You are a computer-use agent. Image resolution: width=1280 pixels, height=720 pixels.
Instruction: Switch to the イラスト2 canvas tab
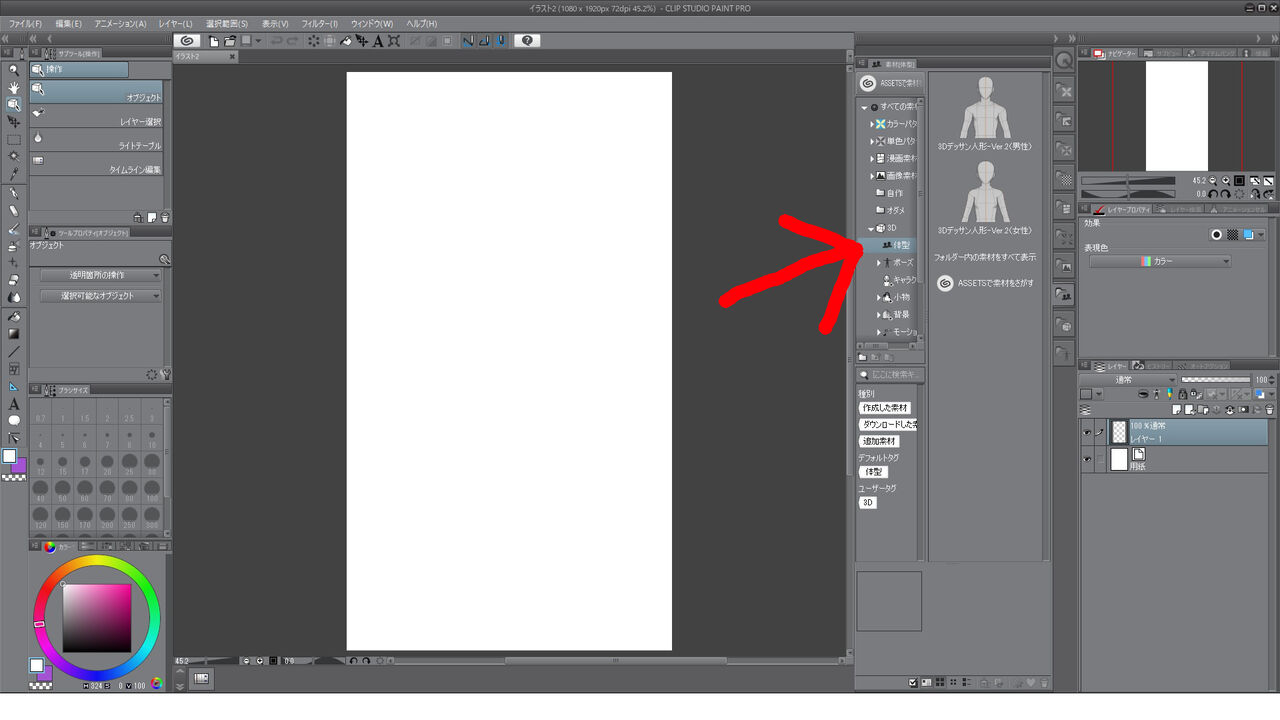pyautogui.click(x=205, y=57)
